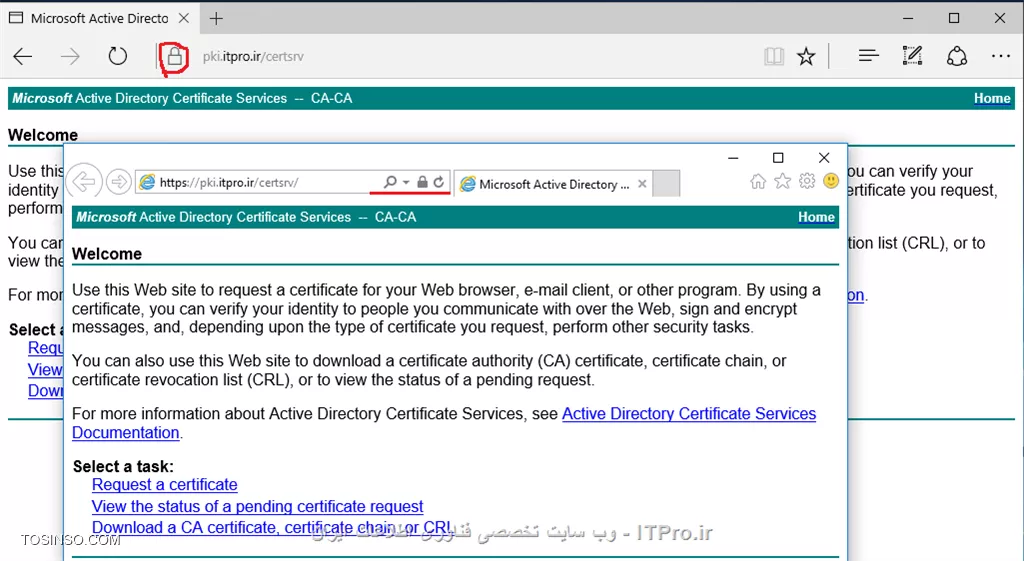Screen dimensions: 1024x561
Task: Open the Share icon in Edge
Action: tap(957, 56)
